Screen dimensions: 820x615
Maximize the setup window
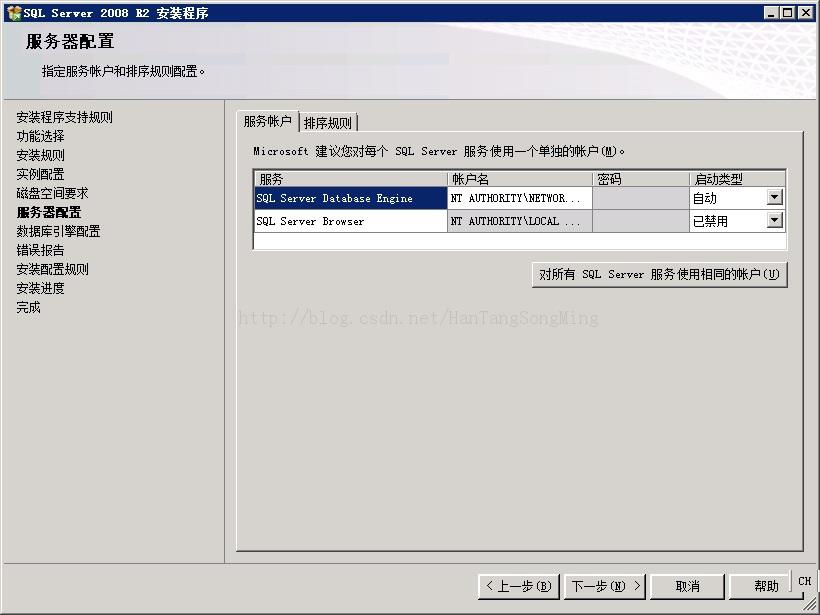(x=787, y=13)
